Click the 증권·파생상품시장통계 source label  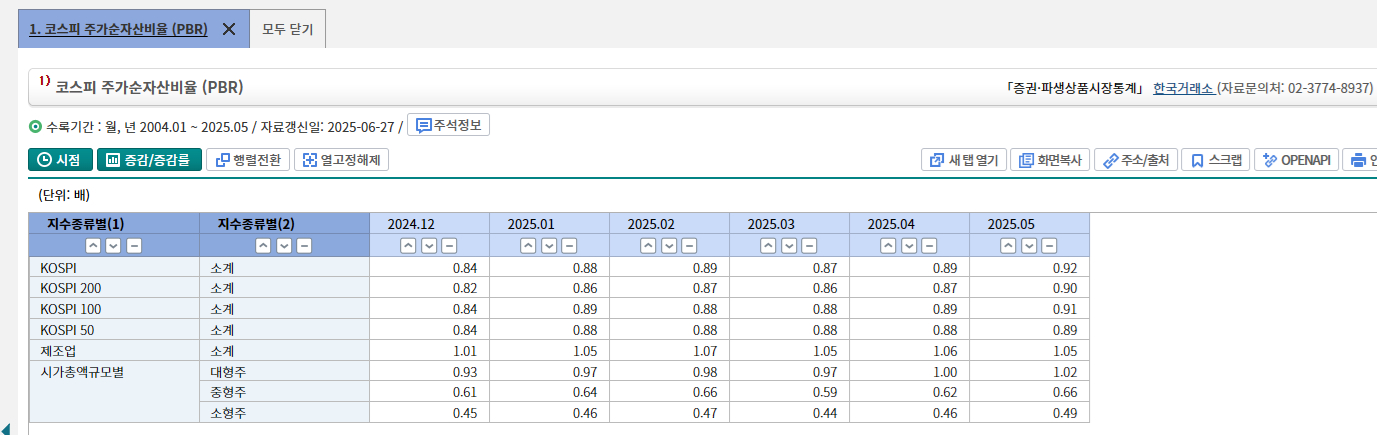[1075, 88]
